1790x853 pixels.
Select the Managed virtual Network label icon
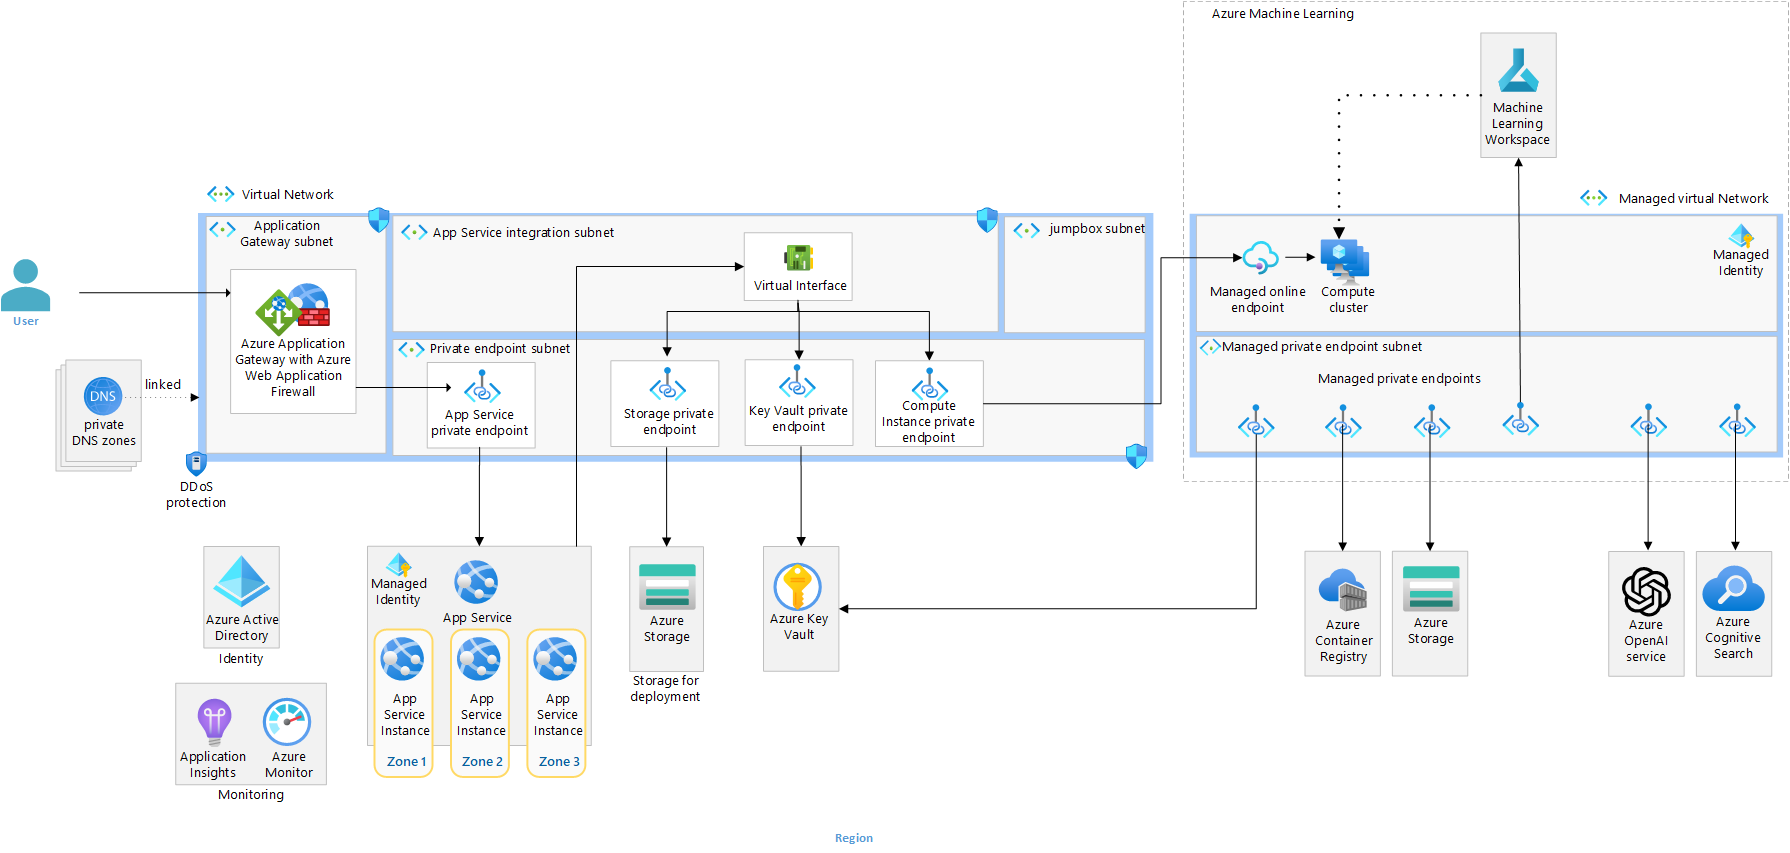1594,198
